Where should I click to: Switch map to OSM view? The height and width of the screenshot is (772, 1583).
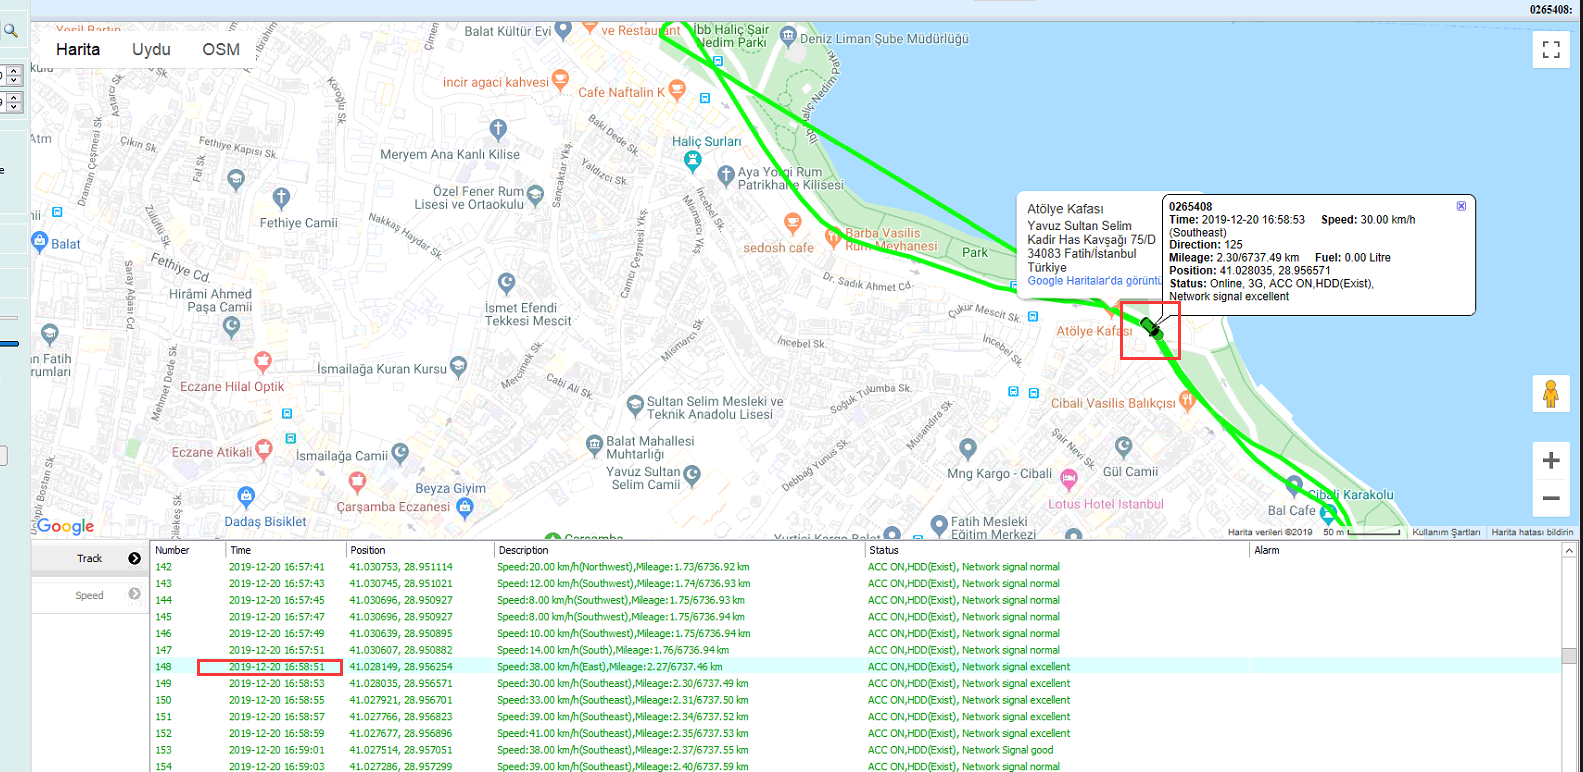(x=221, y=49)
